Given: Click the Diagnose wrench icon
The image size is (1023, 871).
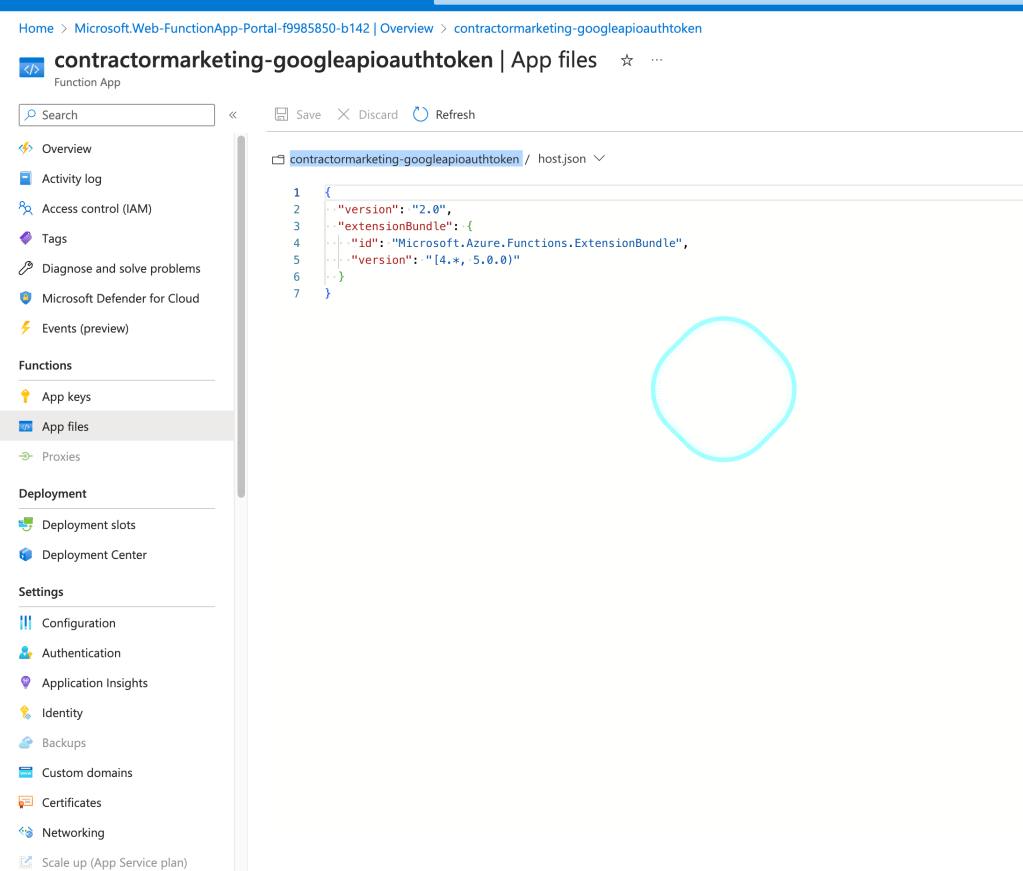Looking at the screenshot, I should pyautogui.click(x=25, y=268).
